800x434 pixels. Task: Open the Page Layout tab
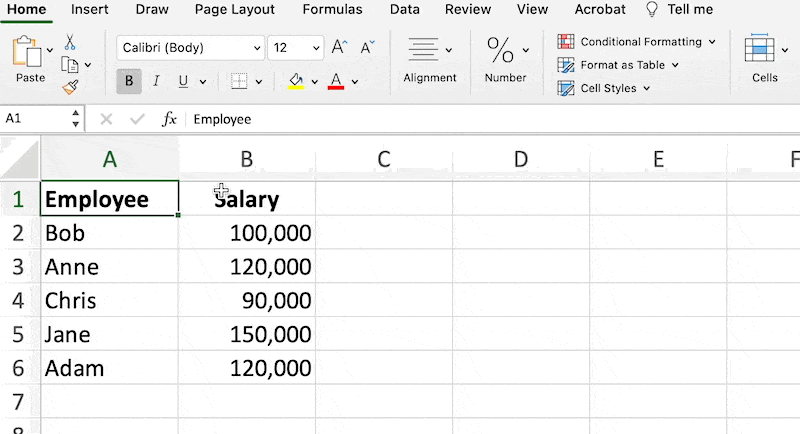[x=235, y=9]
